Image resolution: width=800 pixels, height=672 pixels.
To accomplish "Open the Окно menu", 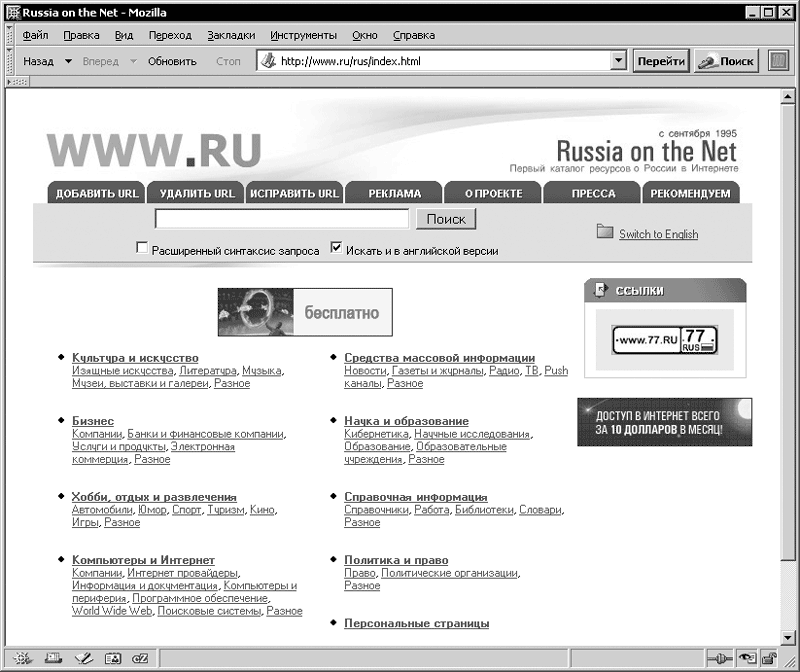I will pos(365,35).
